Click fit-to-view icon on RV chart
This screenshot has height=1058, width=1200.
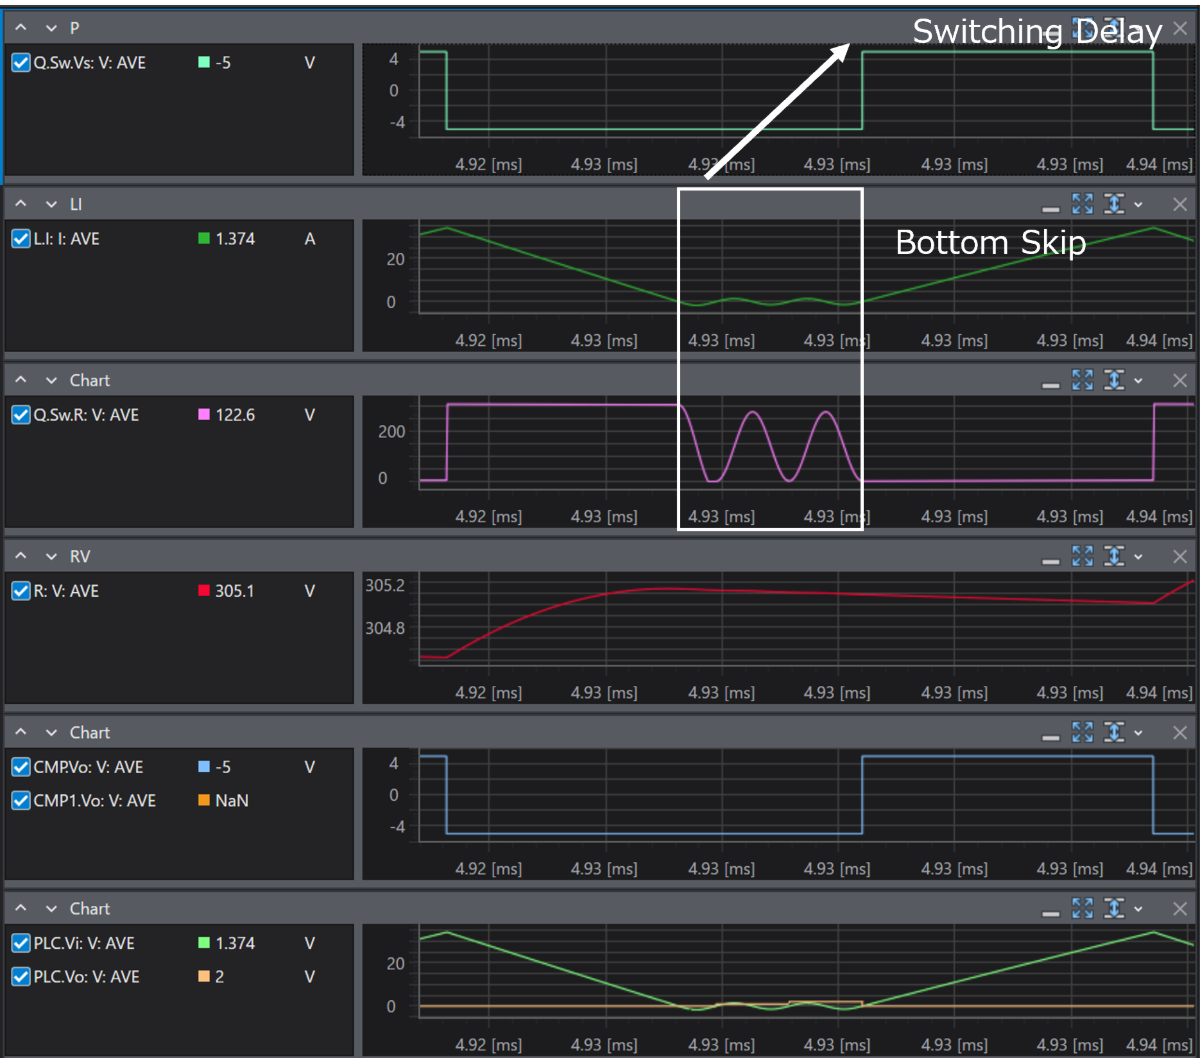[1082, 556]
